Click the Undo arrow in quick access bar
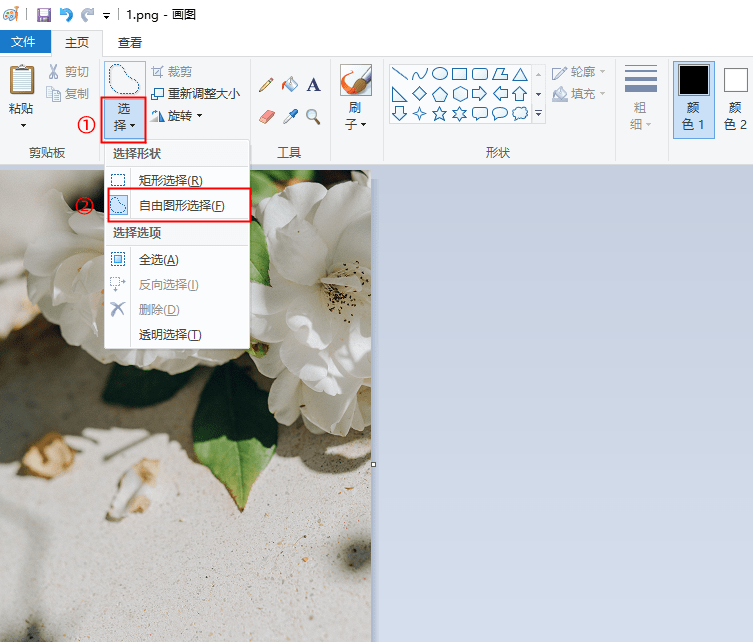This screenshot has height=642, width=753. pyautogui.click(x=66, y=15)
